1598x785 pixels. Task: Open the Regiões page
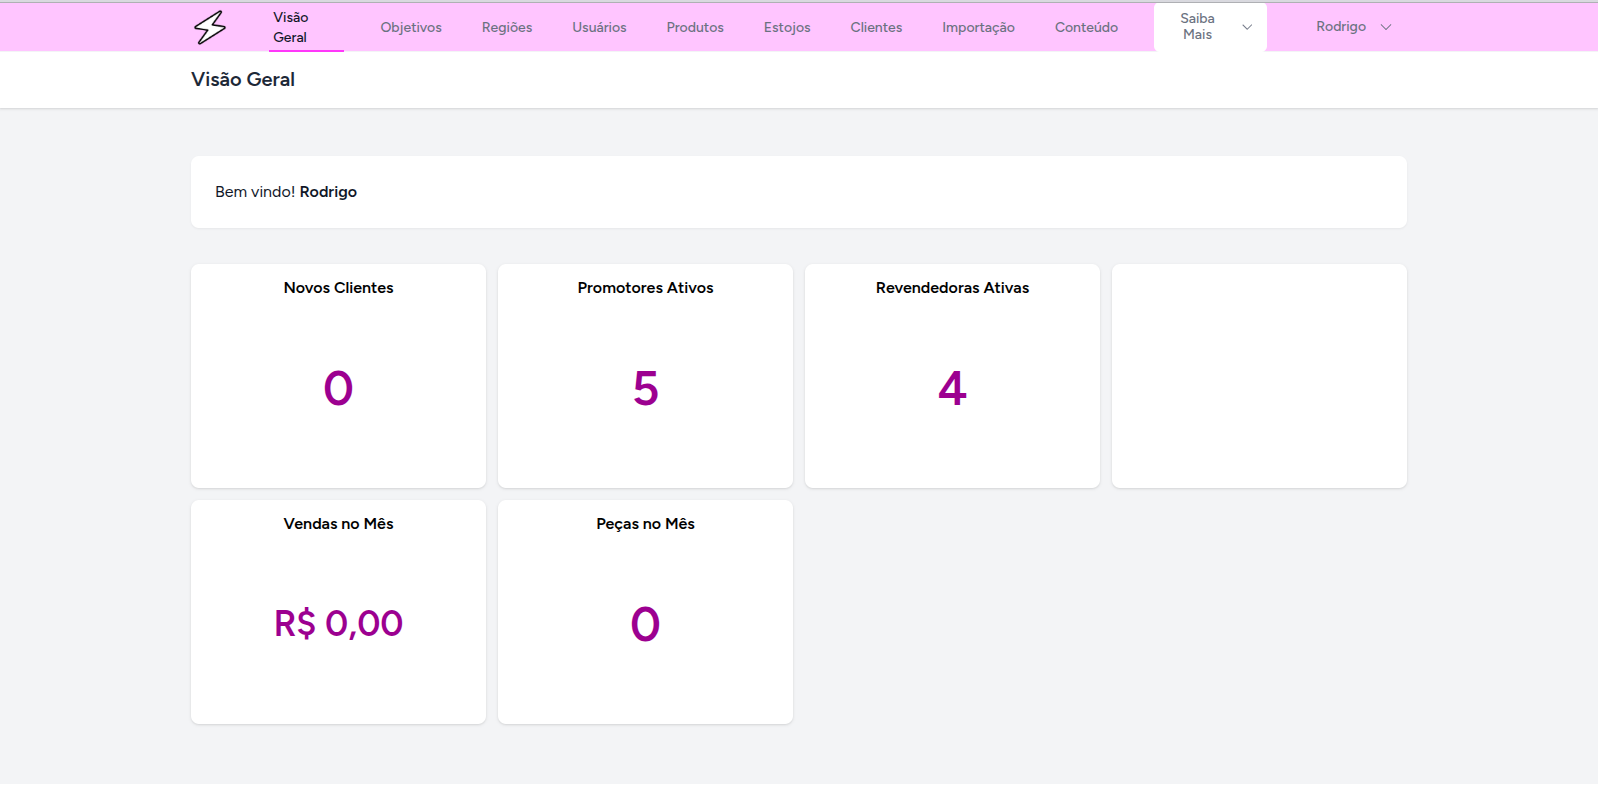coord(507,27)
